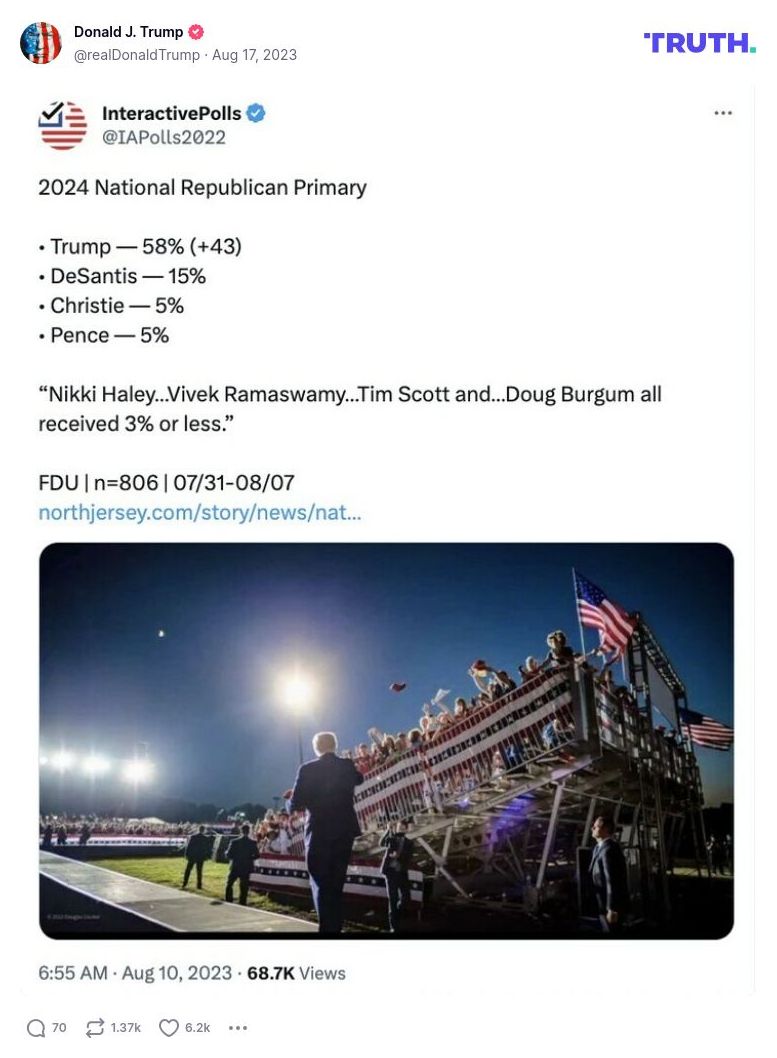Open the ellipsis menu below the post
Viewport: 777px width, 1058px height.
[237, 1029]
